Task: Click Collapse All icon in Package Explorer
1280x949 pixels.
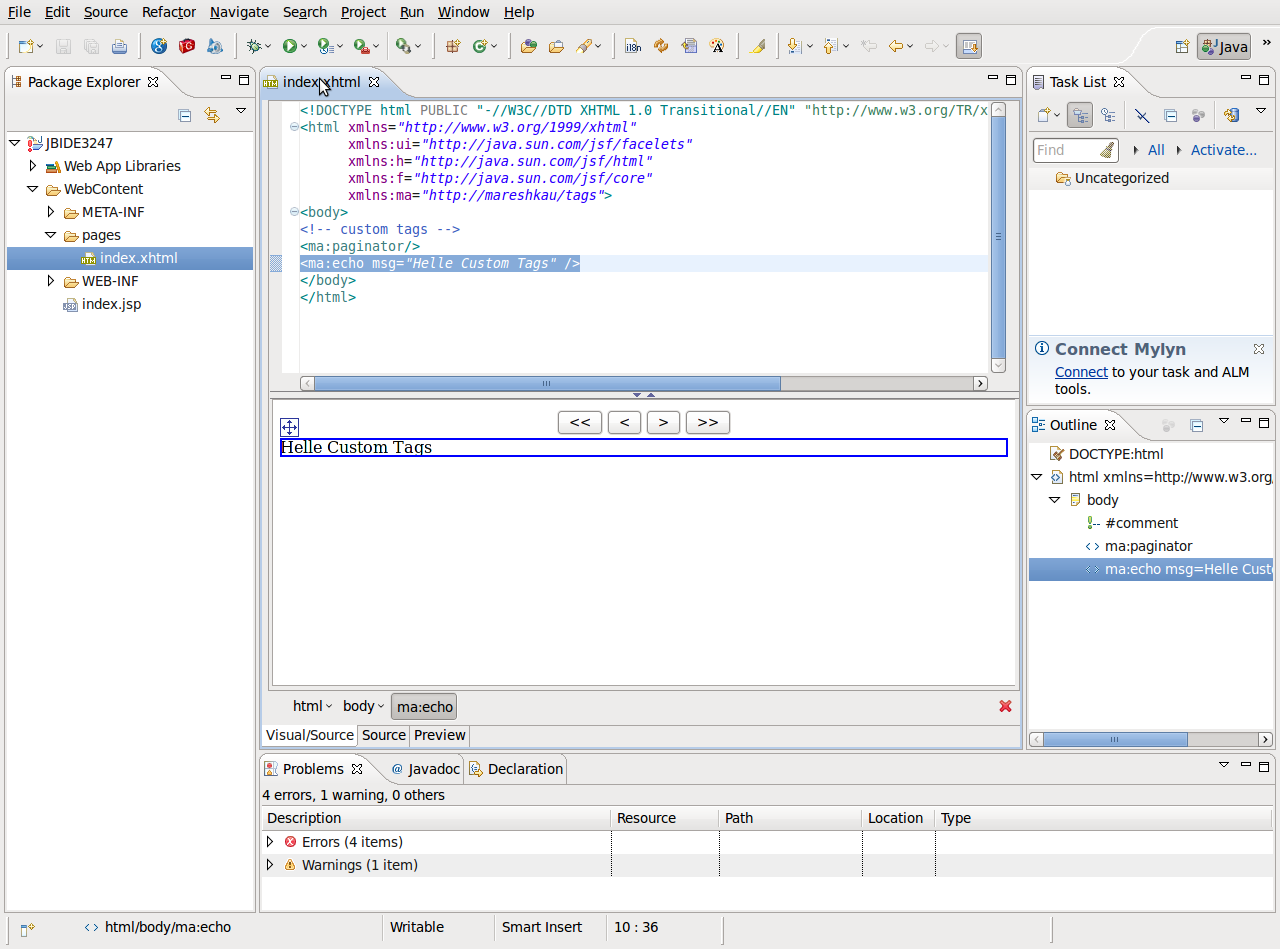Action: point(184,115)
